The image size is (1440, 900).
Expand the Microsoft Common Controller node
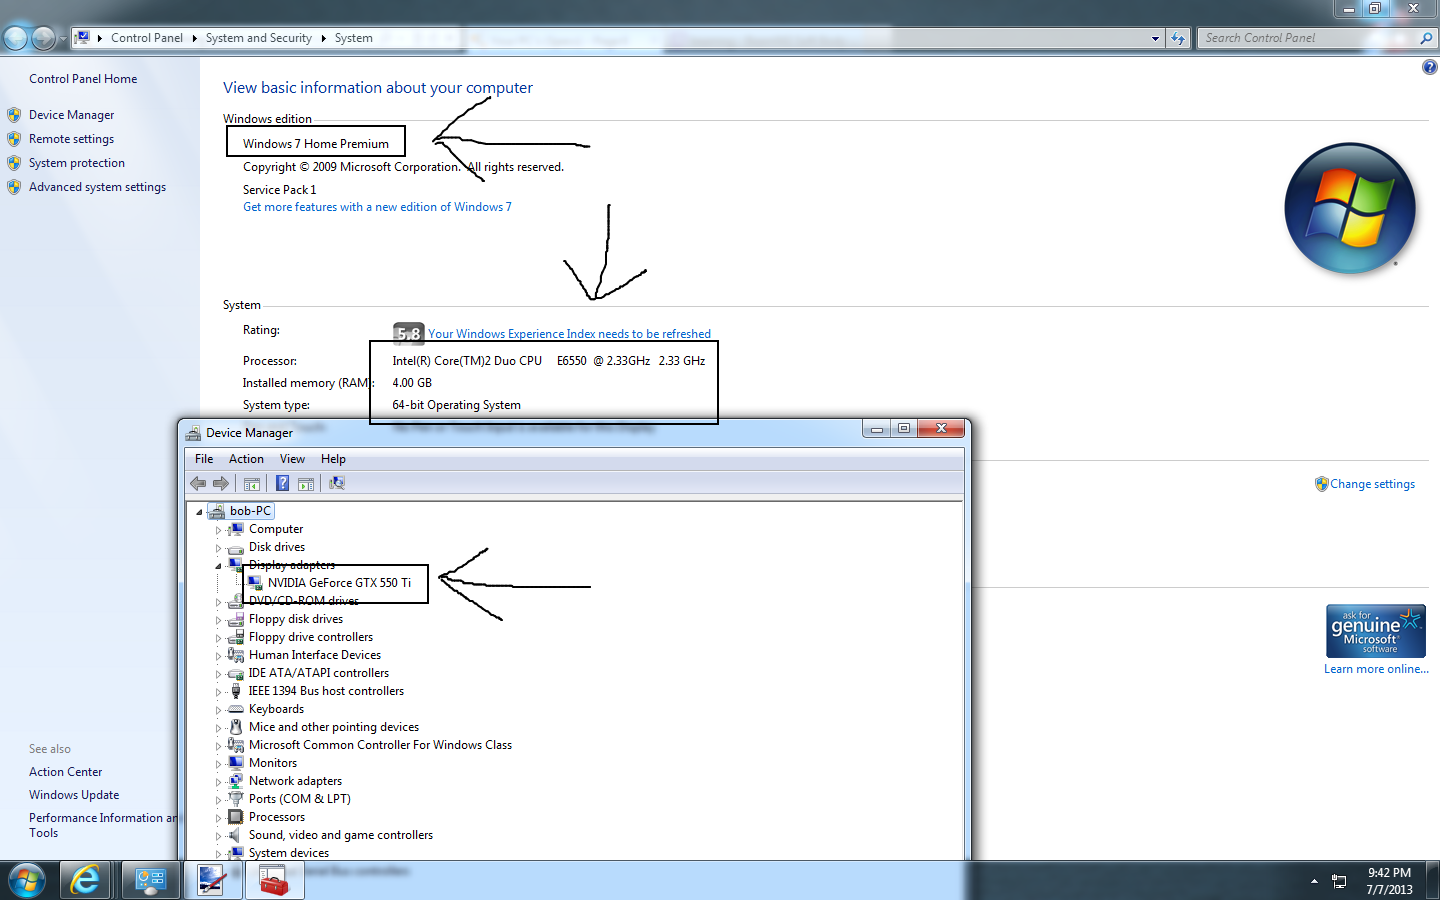point(218,746)
